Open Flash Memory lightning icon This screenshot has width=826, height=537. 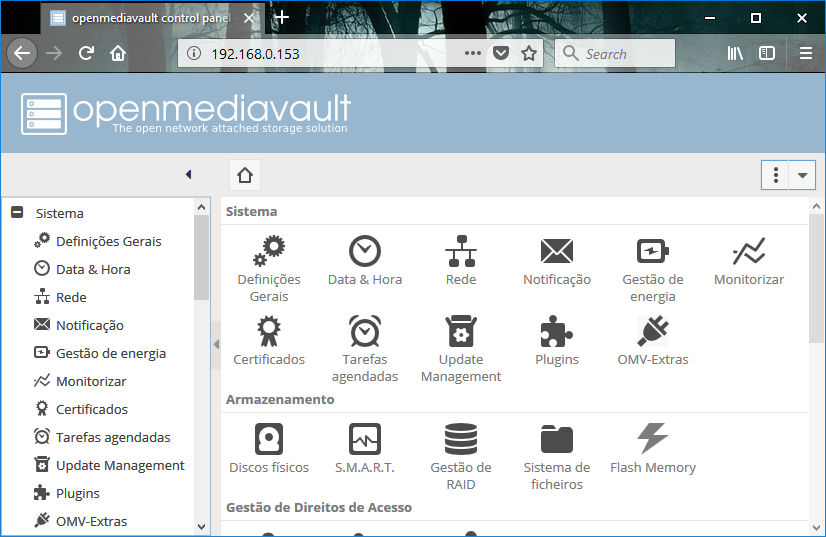(653, 439)
